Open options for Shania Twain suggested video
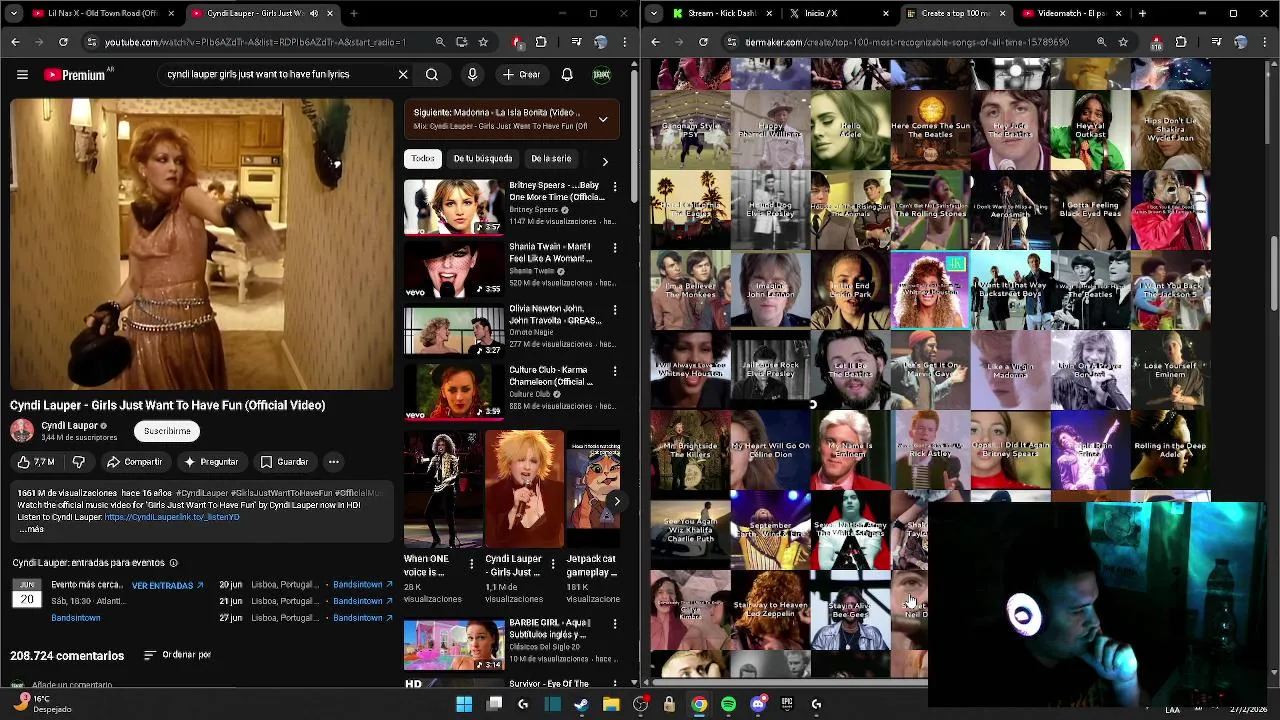This screenshot has height=720, width=1280. (x=615, y=248)
